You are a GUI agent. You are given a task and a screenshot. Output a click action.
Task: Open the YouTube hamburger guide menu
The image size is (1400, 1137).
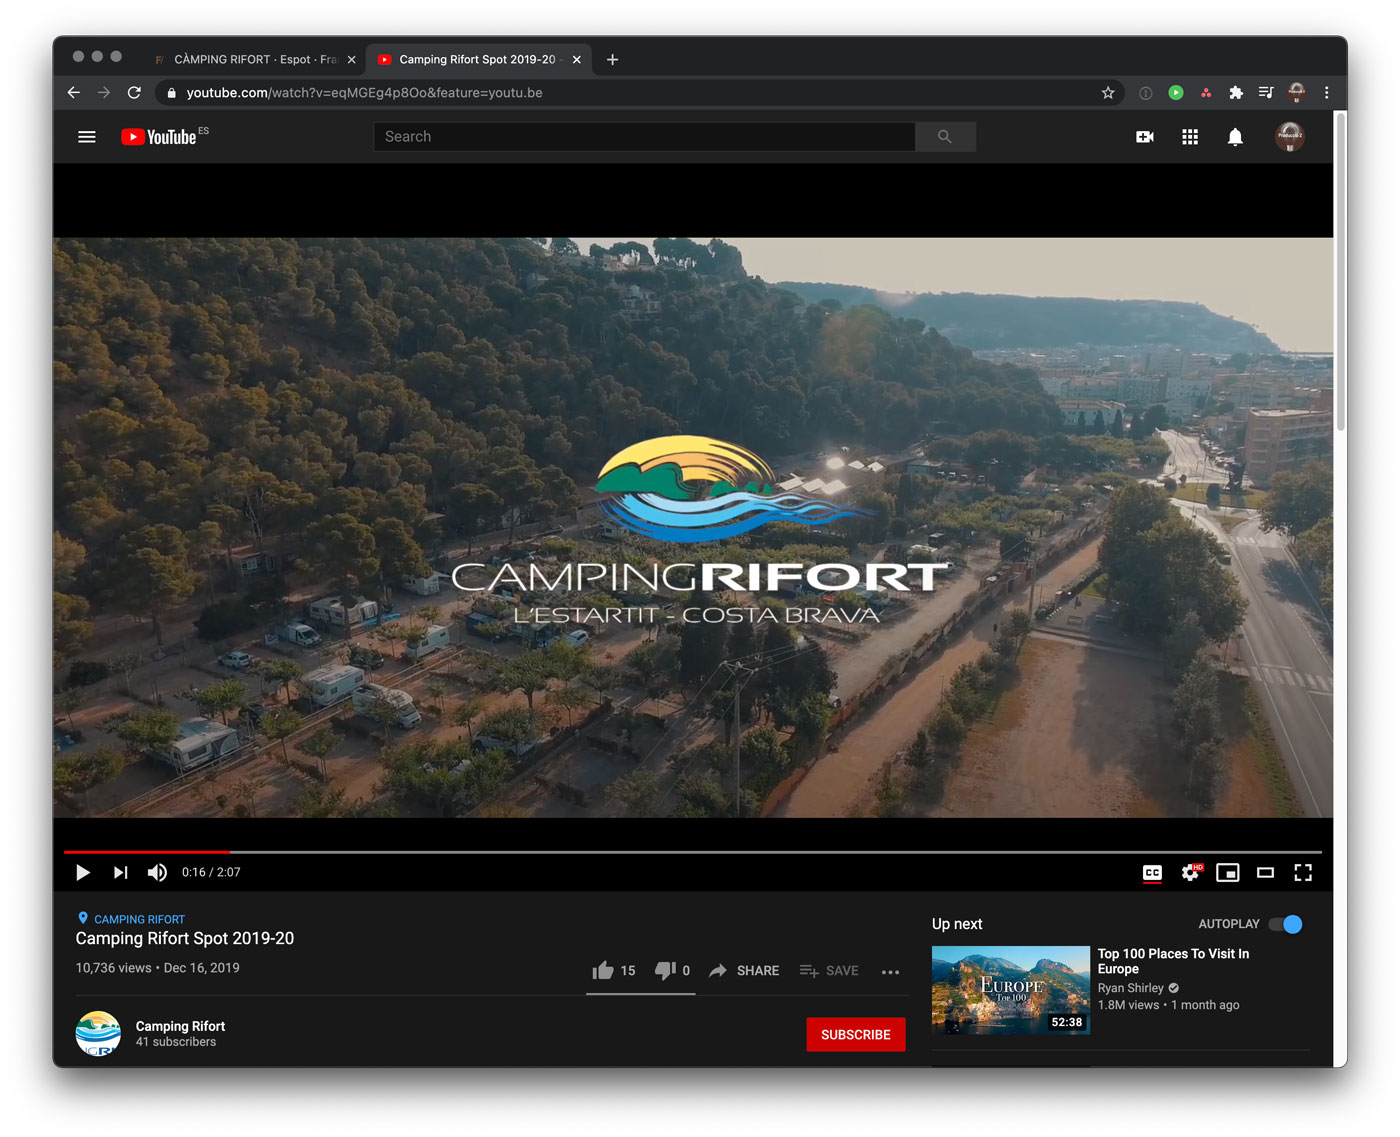tap(87, 137)
